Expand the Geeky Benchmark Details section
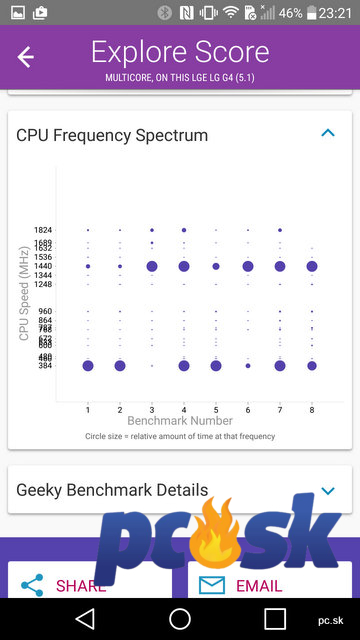 click(x=328, y=491)
